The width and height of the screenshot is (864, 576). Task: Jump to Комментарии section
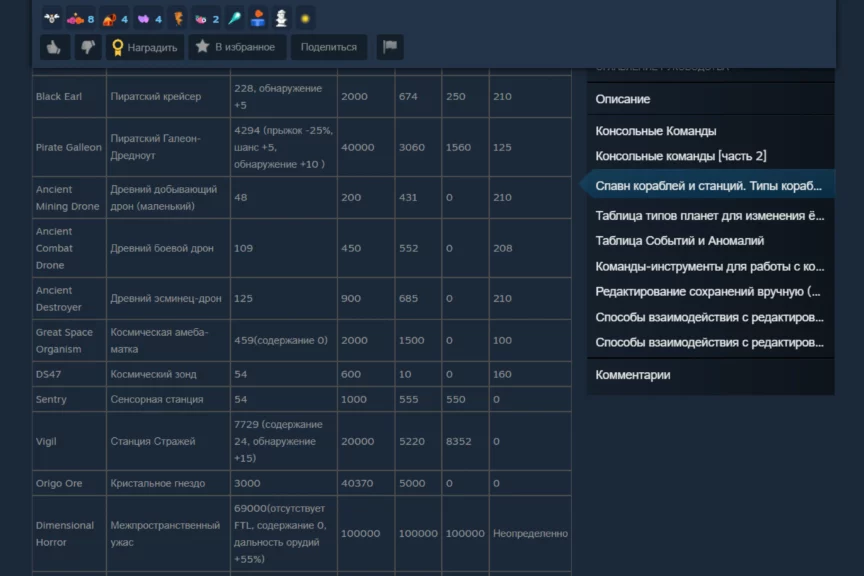pos(632,375)
